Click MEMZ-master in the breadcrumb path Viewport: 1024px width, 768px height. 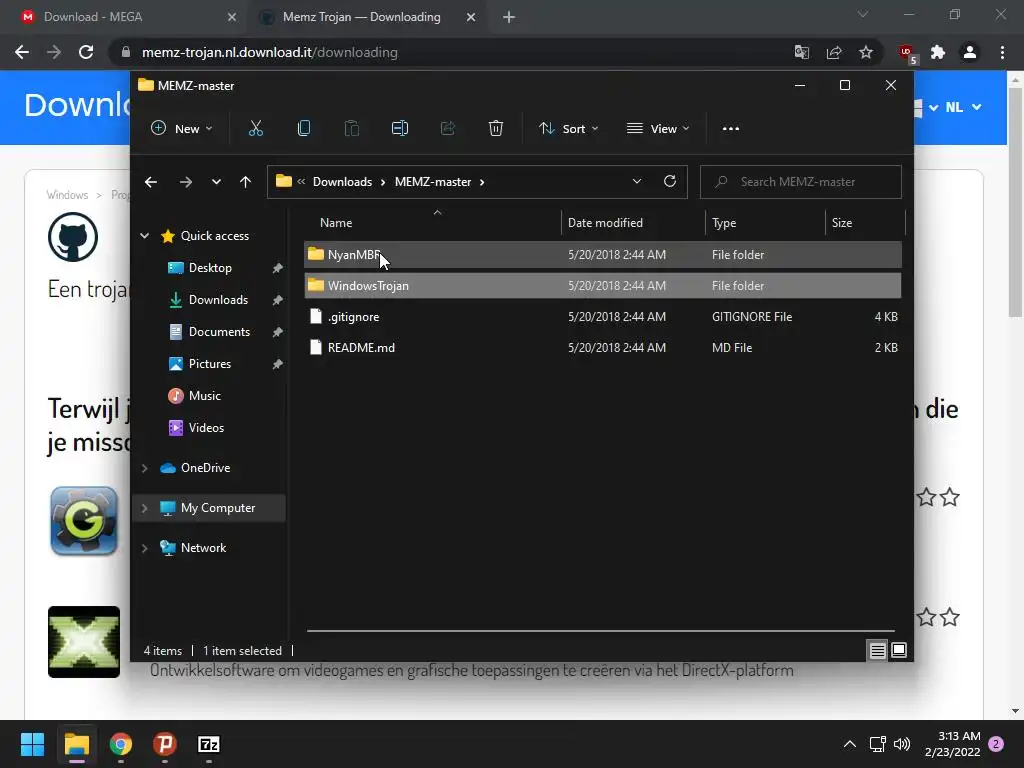click(x=433, y=182)
